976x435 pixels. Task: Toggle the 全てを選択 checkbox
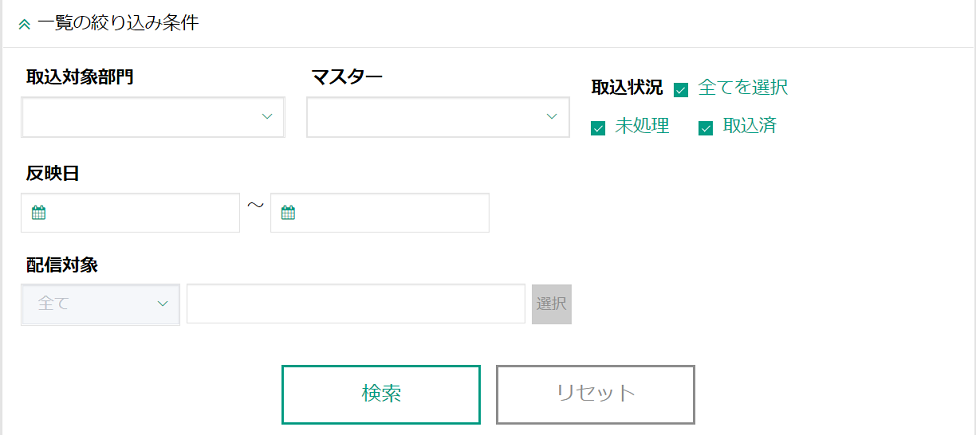681,90
